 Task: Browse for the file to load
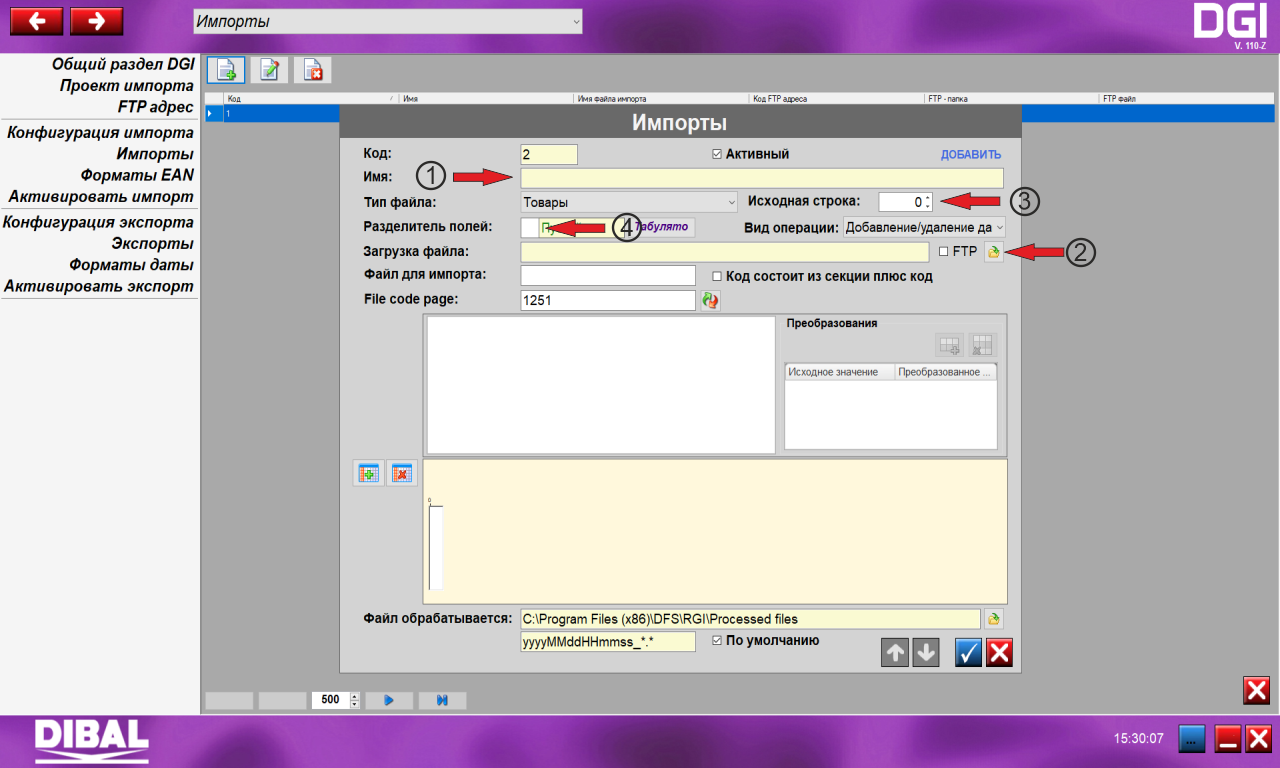click(993, 252)
